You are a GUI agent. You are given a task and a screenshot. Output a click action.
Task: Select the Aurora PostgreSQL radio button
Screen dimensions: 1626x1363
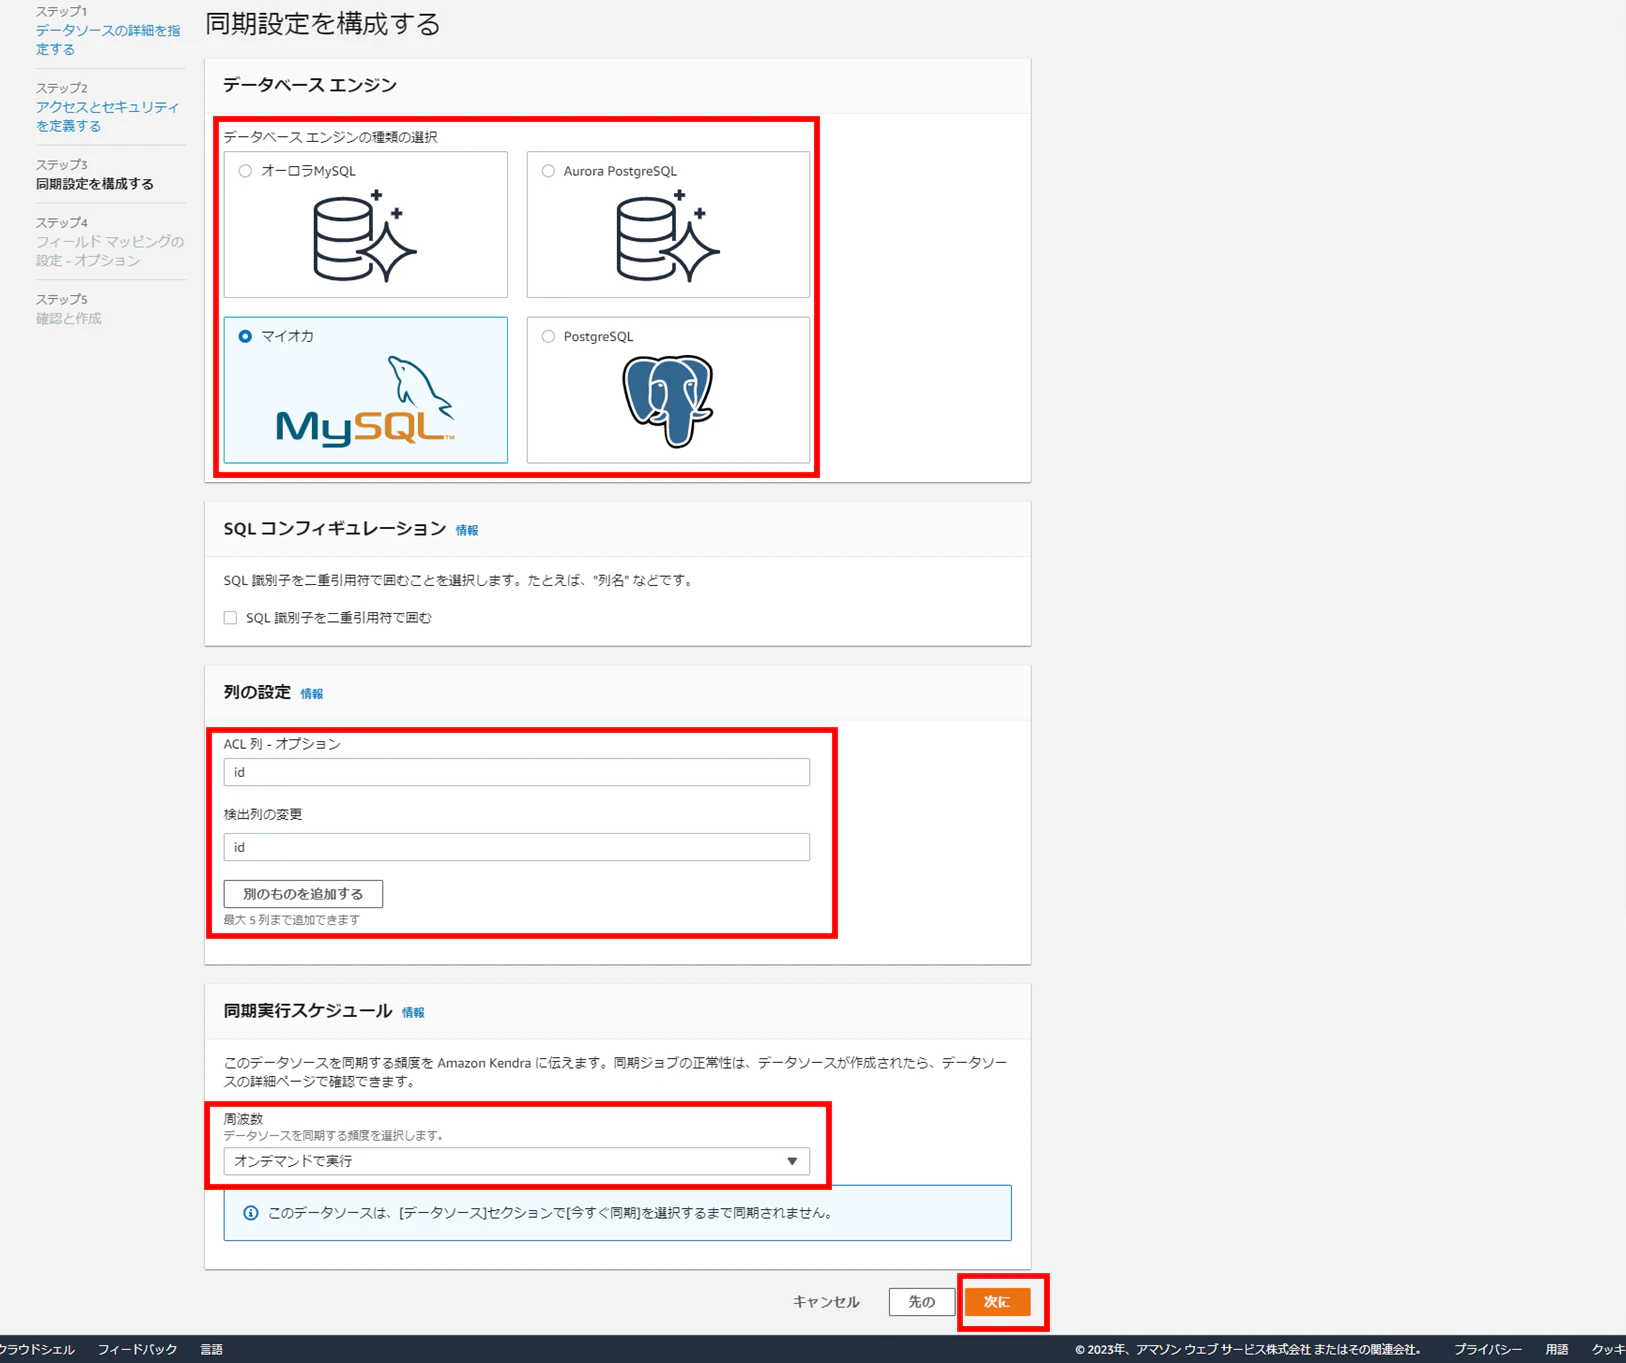pos(548,171)
